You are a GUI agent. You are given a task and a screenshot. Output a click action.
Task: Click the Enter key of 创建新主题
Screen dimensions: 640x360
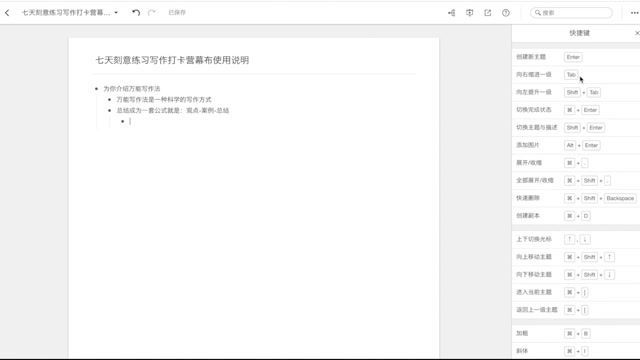click(573, 57)
